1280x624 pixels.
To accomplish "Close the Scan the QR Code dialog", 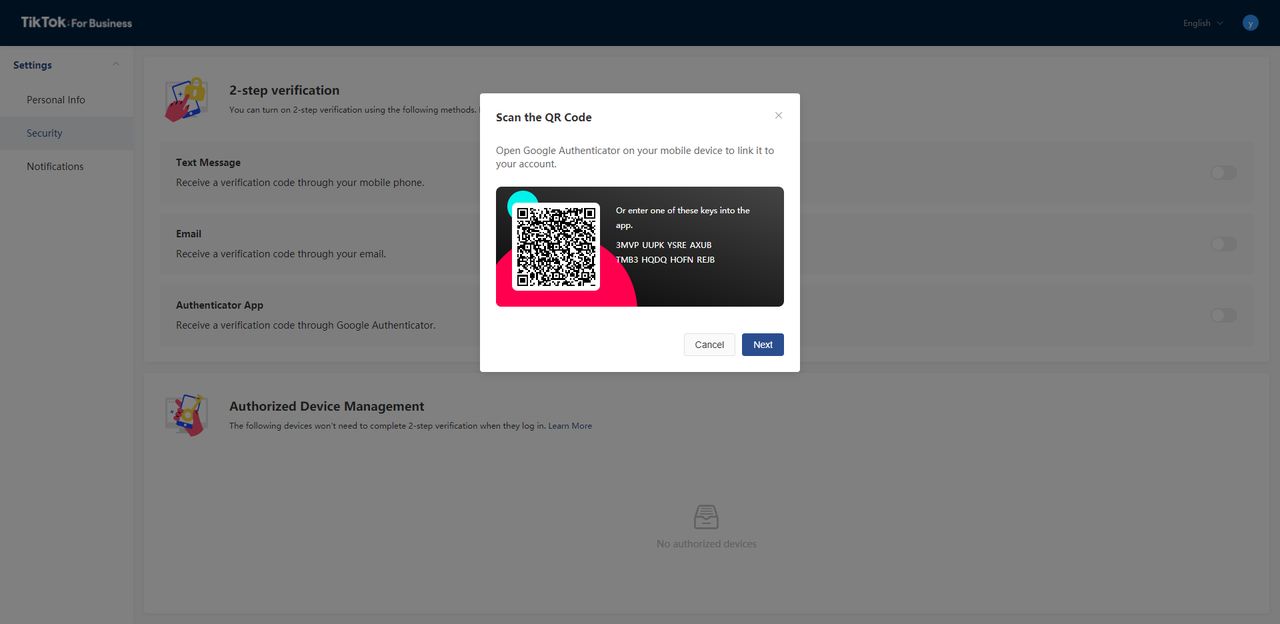I will click(x=779, y=116).
